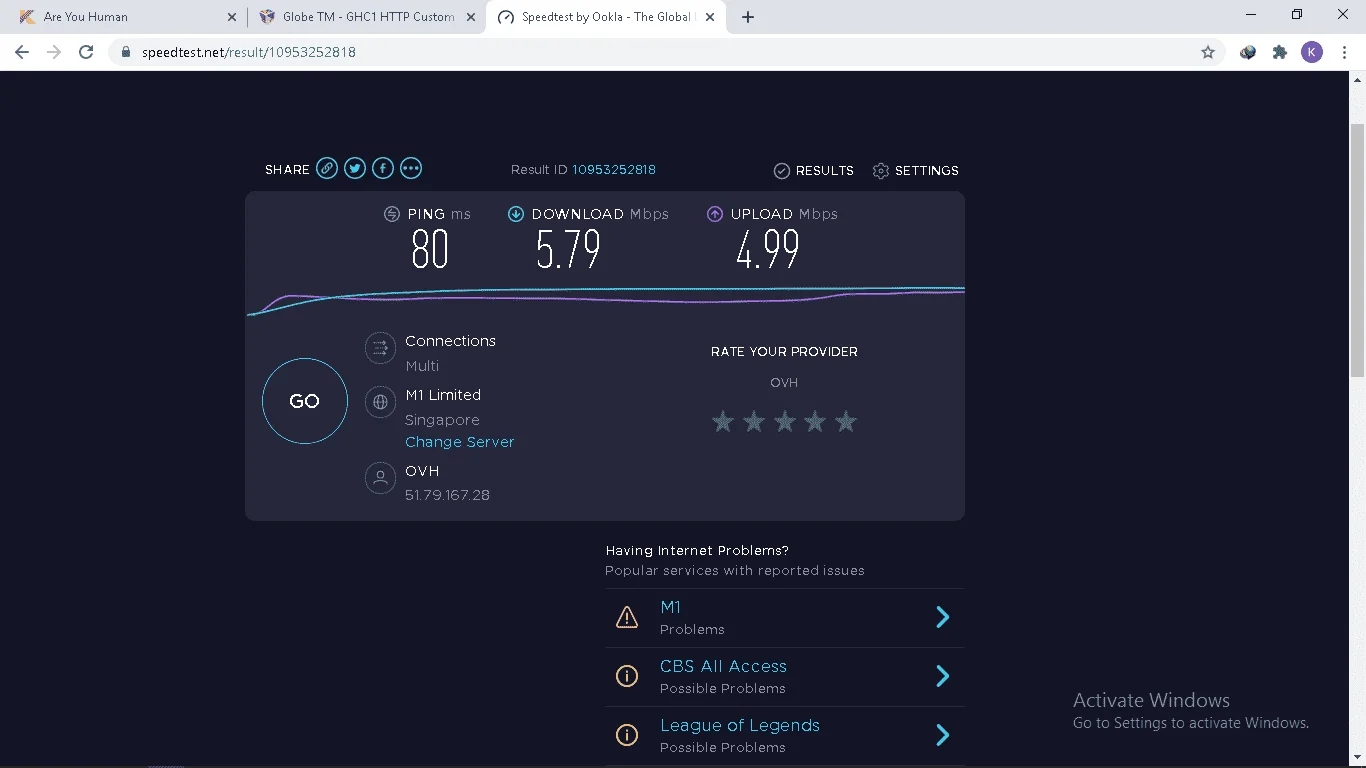Click the Singapore server location text
Screen dimensions: 1366x768
pyautogui.click(x=442, y=420)
